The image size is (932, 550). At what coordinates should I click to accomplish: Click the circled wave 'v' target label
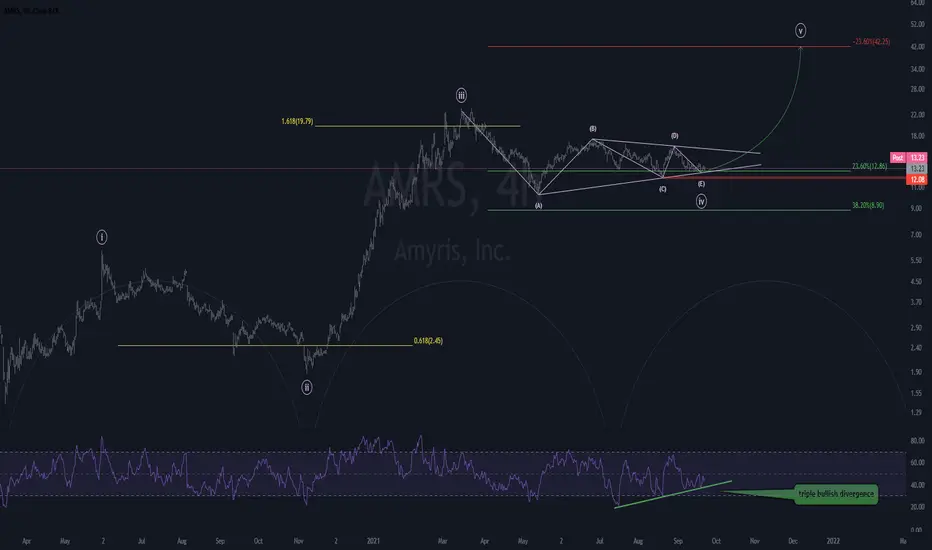tap(801, 30)
